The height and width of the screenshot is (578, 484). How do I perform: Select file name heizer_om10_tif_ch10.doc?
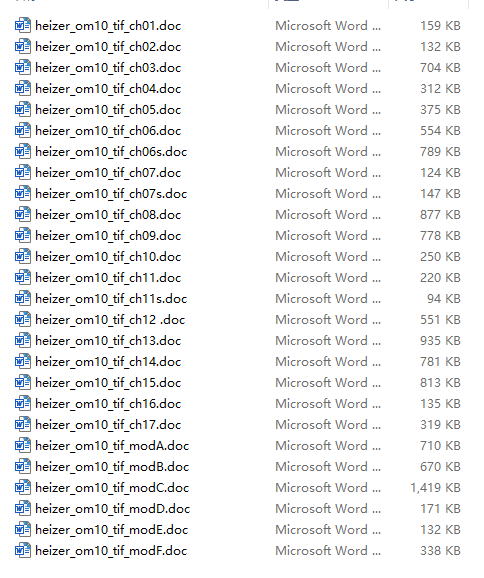click(108, 257)
